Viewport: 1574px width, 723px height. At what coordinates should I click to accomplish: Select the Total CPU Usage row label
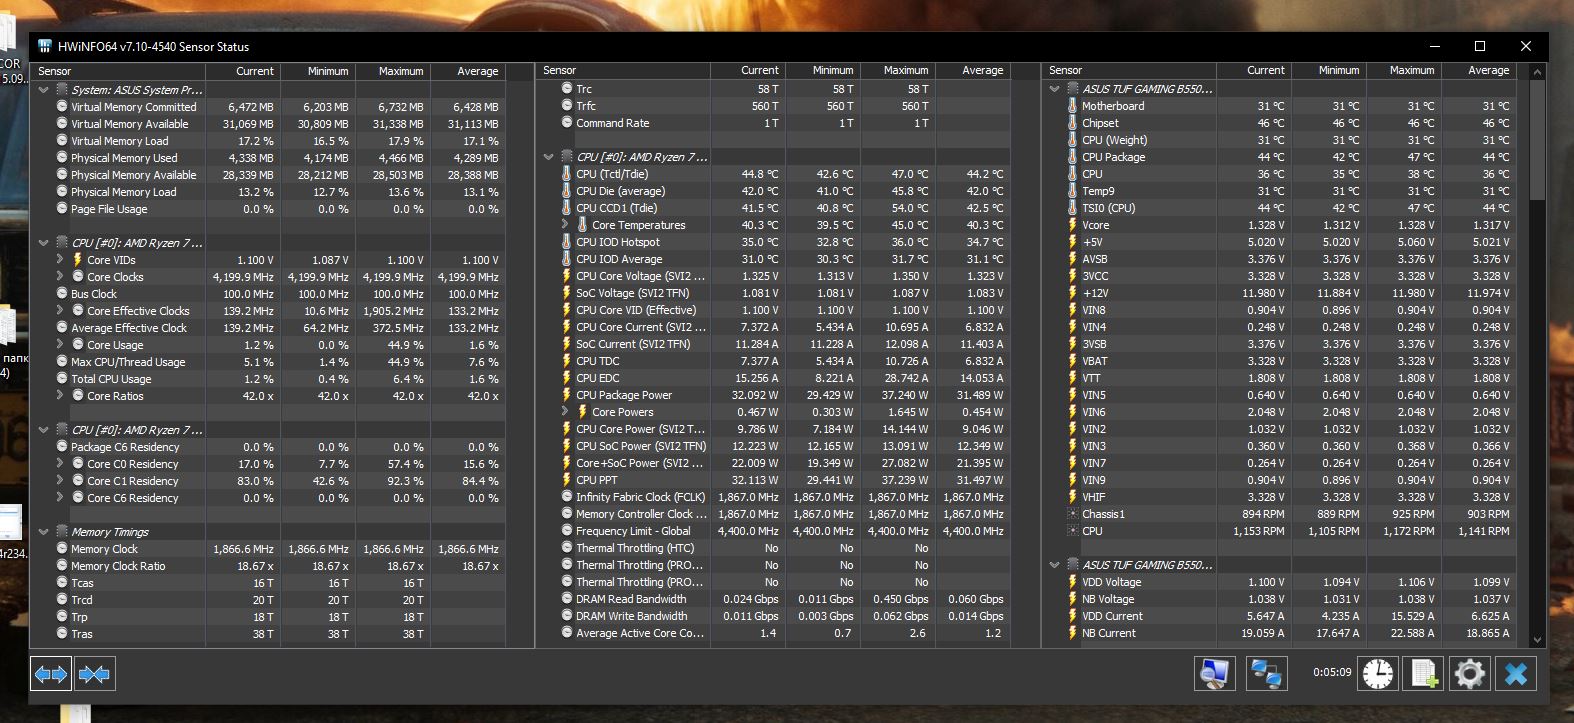pos(111,379)
